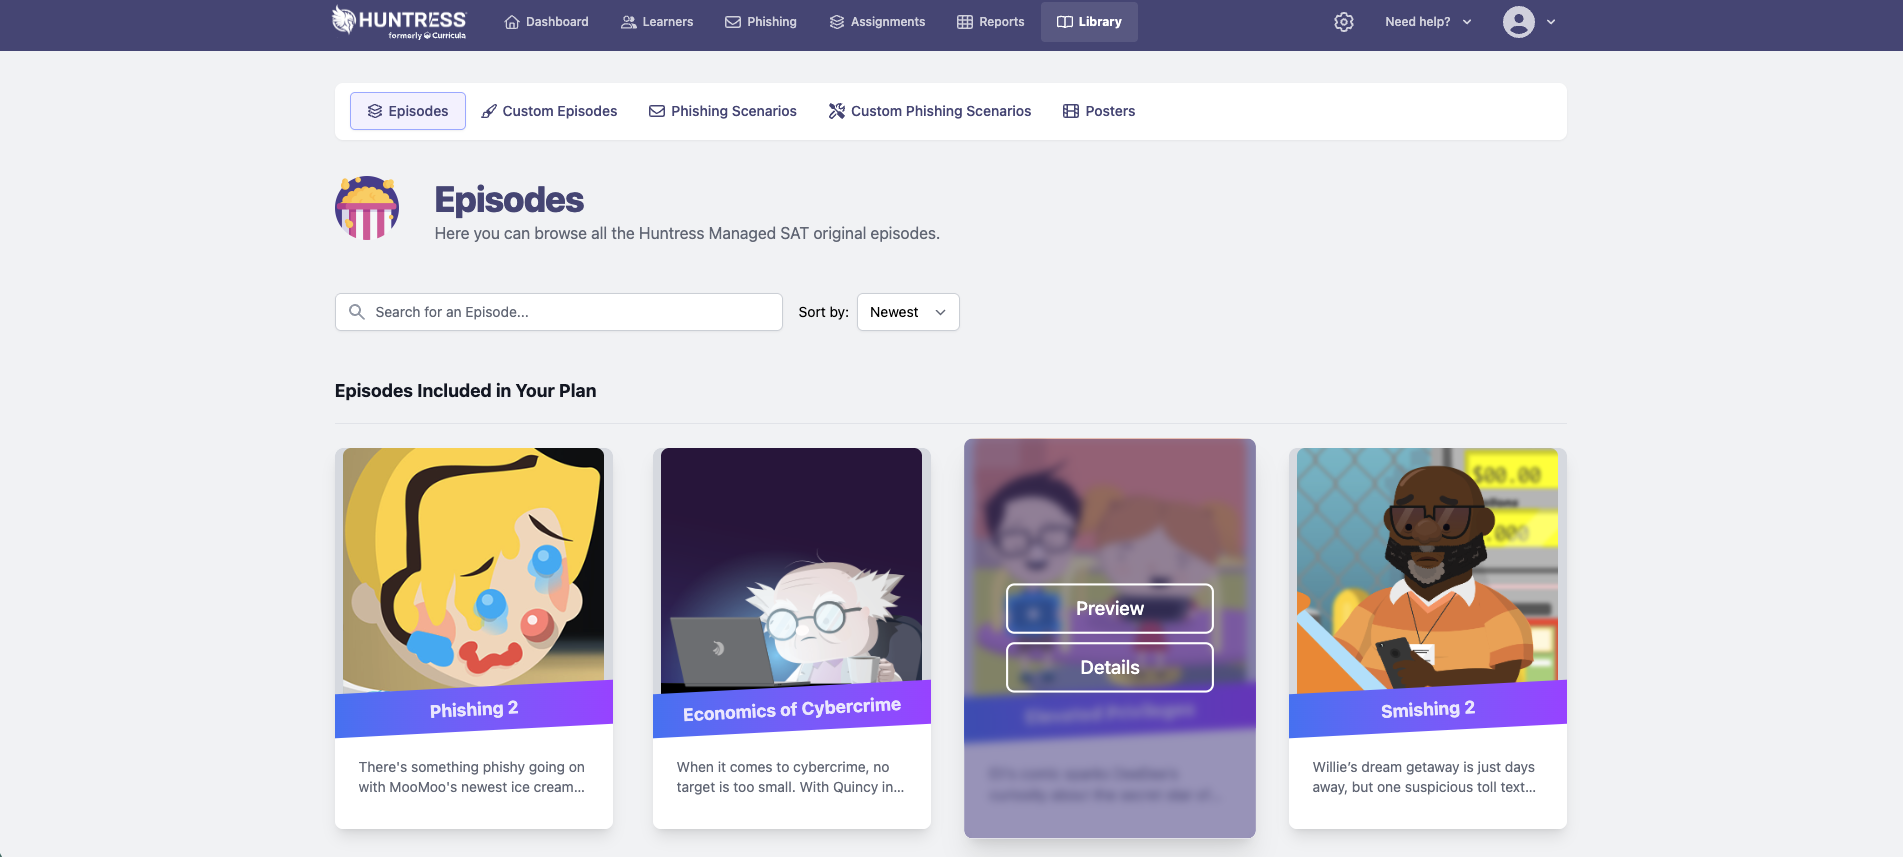Image resolution: width=1903 pixels, height=857 pixels.
Task: Go to Assignments in the top navigation
Action: [x=877, y=22]
